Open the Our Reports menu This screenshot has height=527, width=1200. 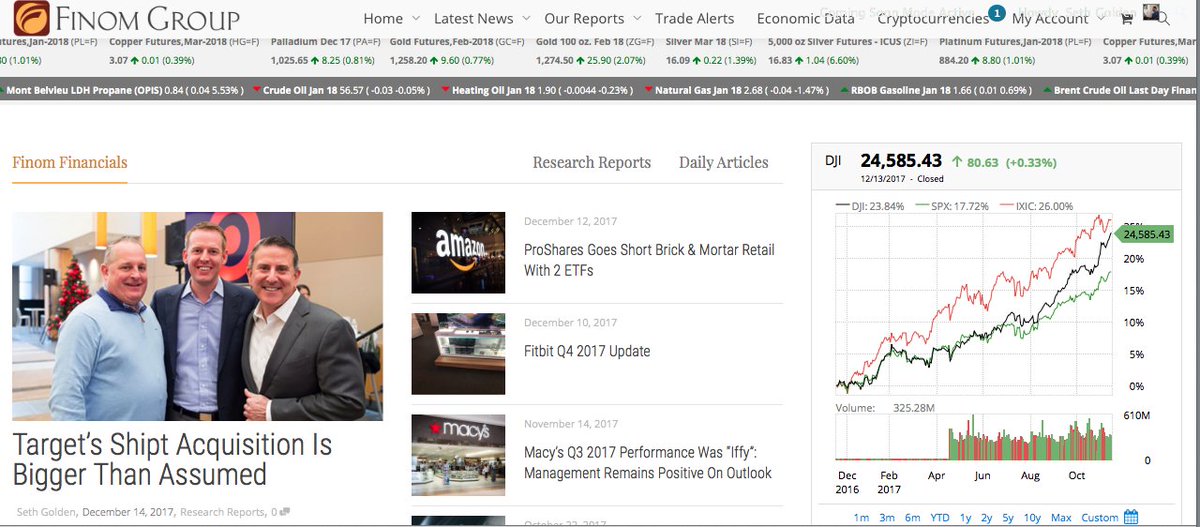[584, 19]
